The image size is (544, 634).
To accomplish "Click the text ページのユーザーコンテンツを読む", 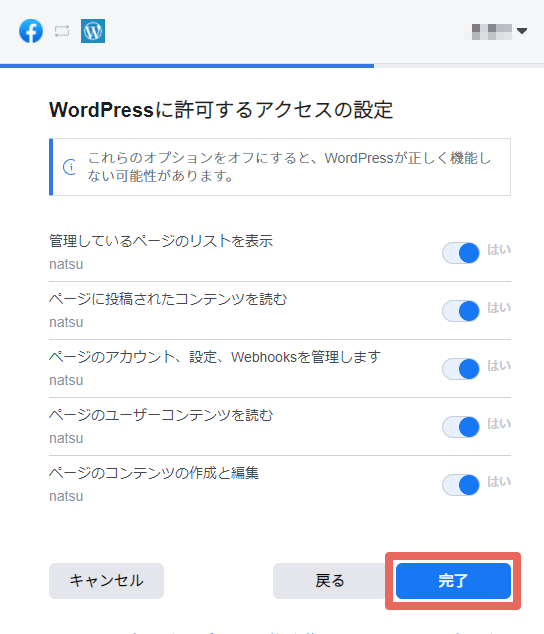I will 161,415.
